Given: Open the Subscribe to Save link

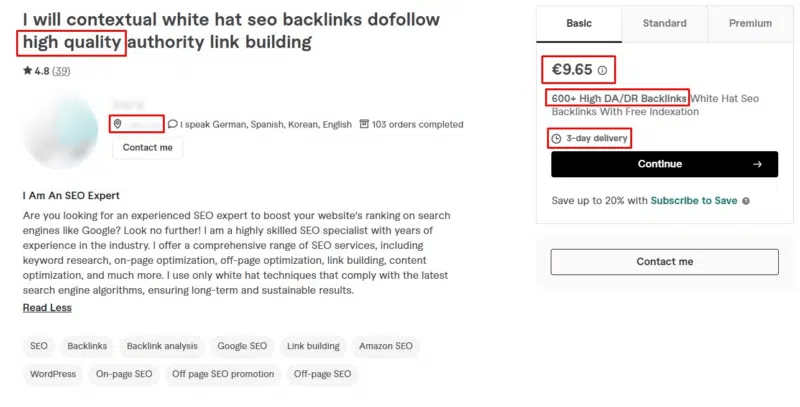Looking at the screenshot, I should point(693,201).
